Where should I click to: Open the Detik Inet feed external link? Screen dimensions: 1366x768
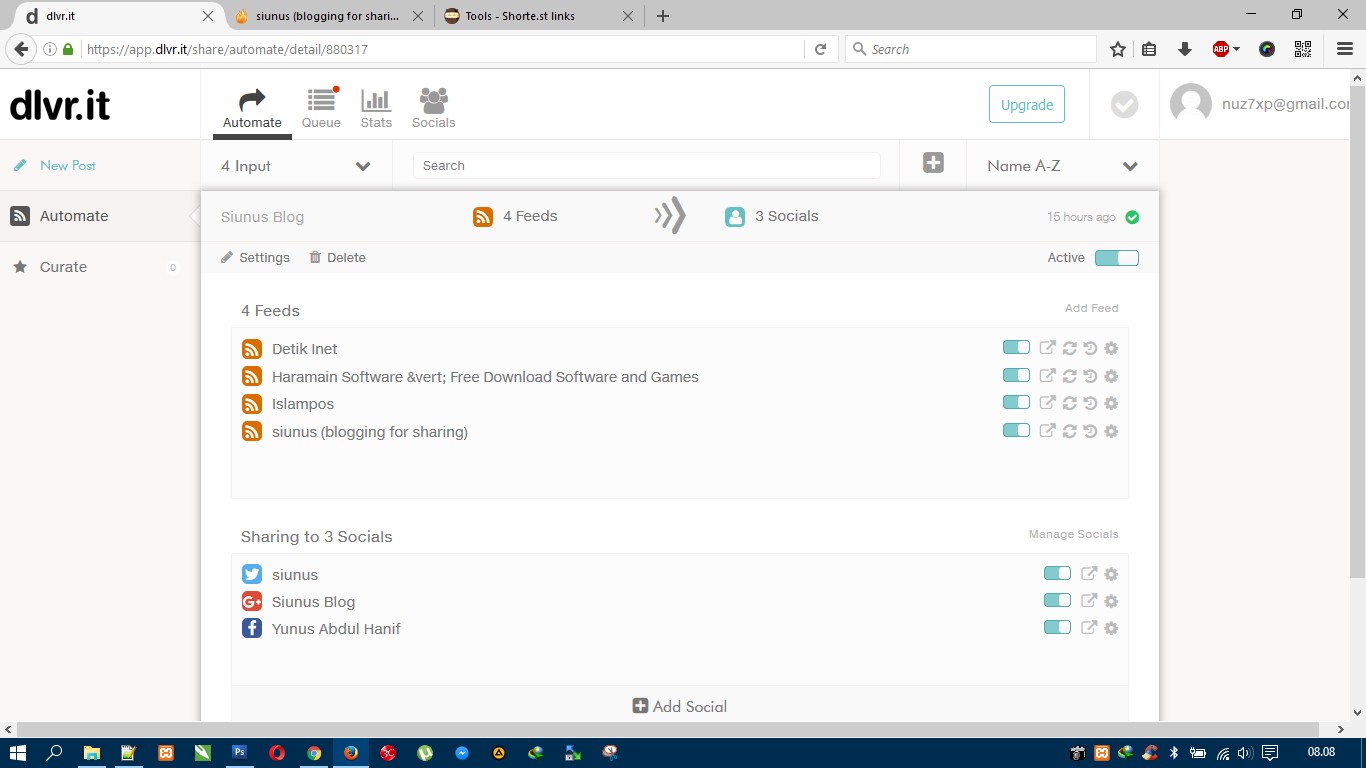click(x=1047, y=348)
